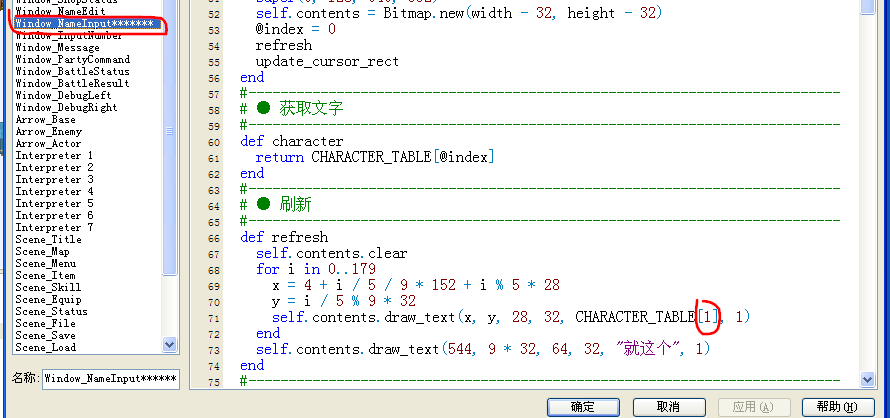This screenshot has height=418, width=890.
Task: Select the Window_DebugRight script
Action: (x=66, y=107)
